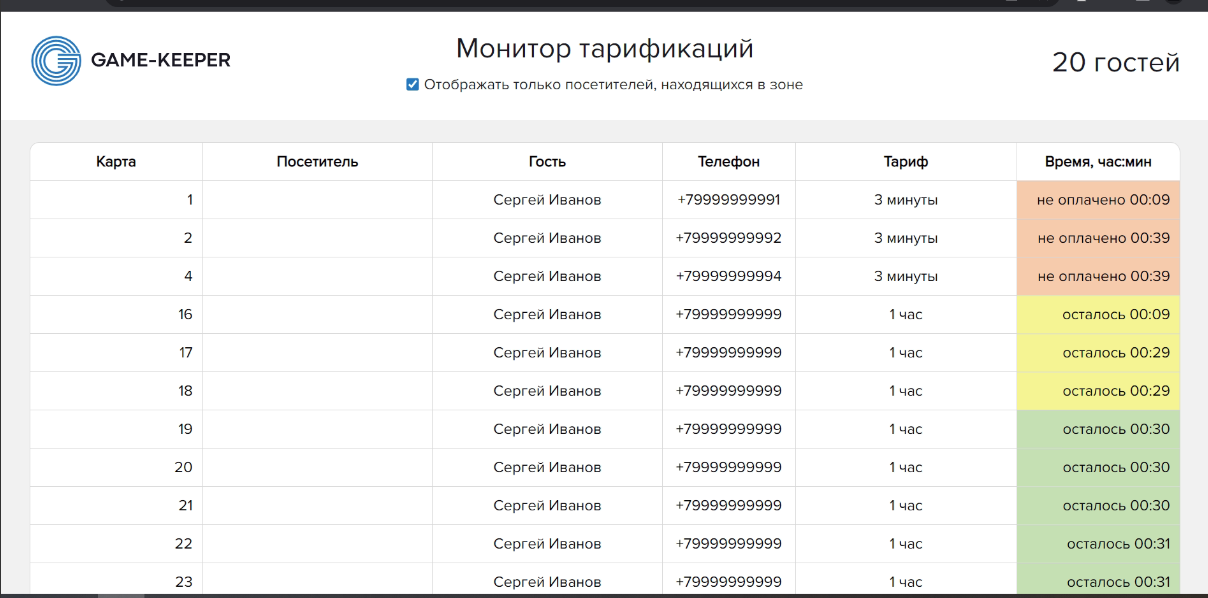Viewport: 1208px width, 598px height.
Task: Click the checkbox label text about visitors in zone
Action: [x=613, y=85]
